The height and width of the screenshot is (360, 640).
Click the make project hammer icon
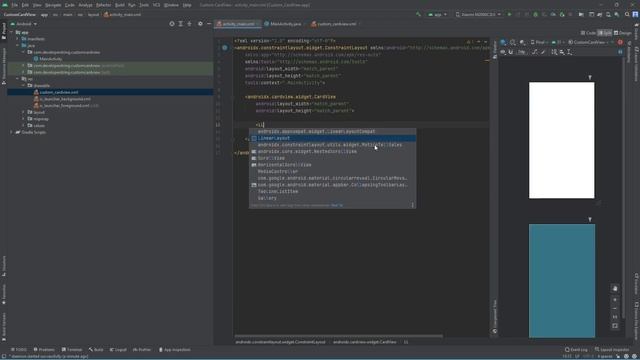(x=418, y=15)
